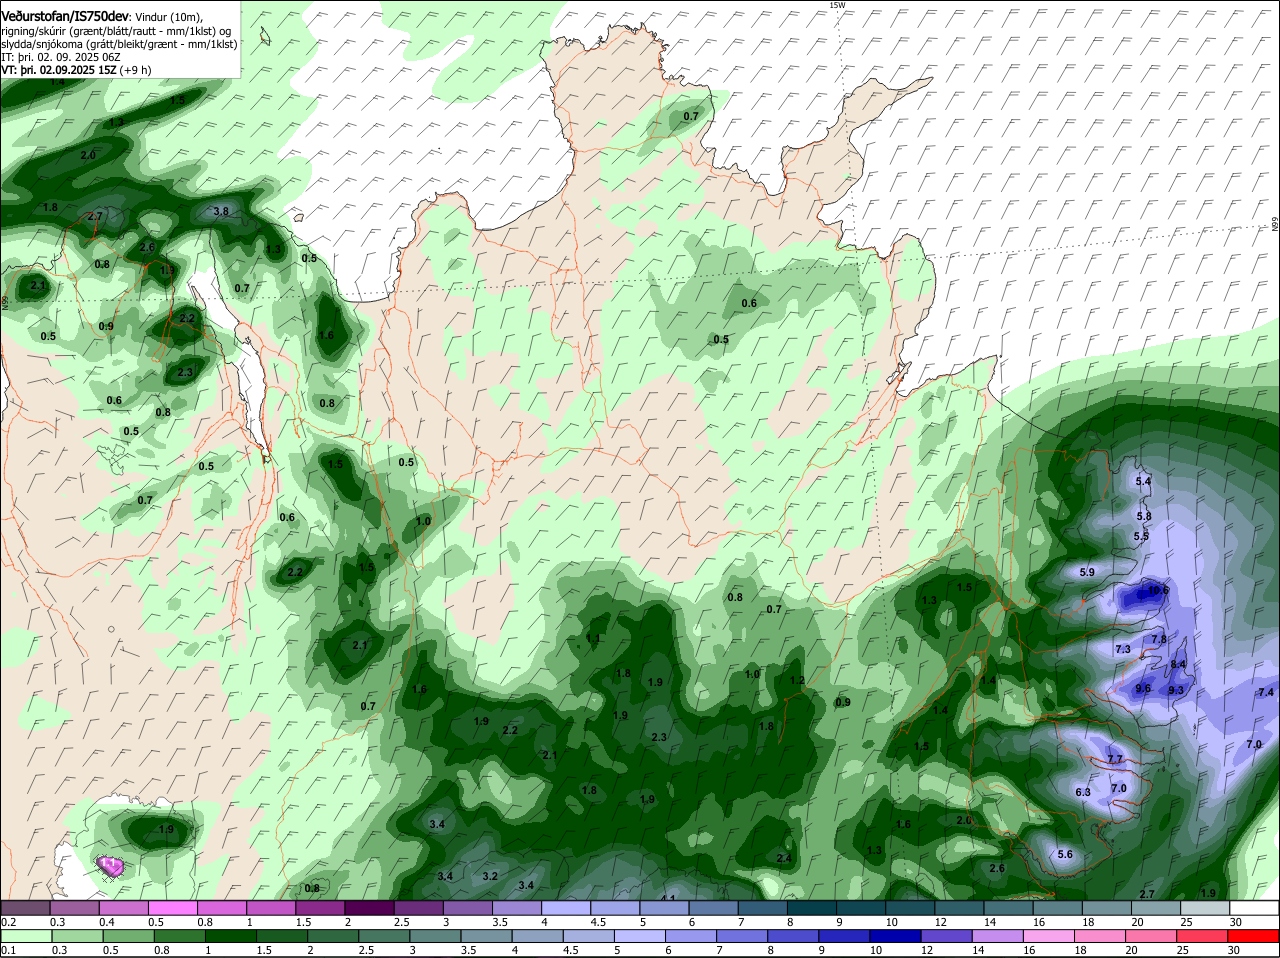Click the 5.6 value in southeast
Image resolution: width=1280 pixels, height=958 pixels.
coord(1065,854)
